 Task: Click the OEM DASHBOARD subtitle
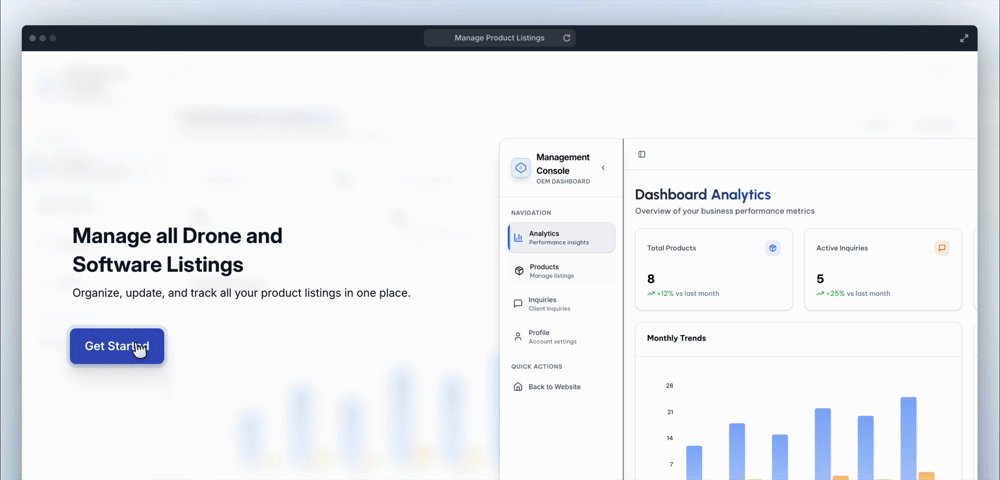click(563, 182)
